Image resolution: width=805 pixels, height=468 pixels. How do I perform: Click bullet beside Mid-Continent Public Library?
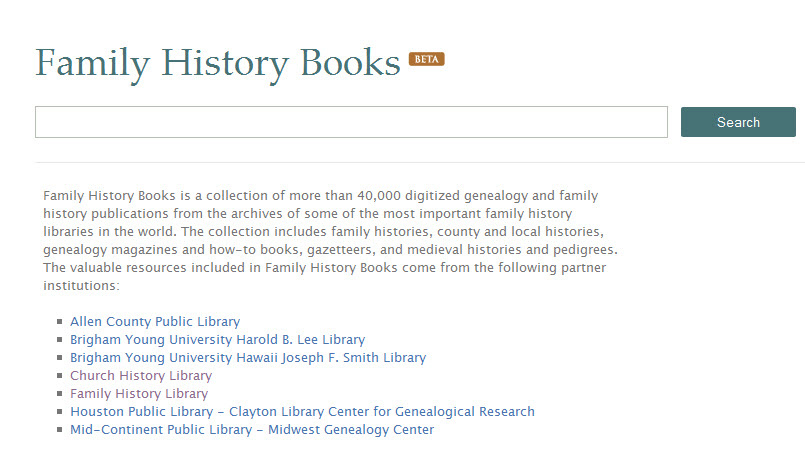pyautogui.click(x=60, y=431)
